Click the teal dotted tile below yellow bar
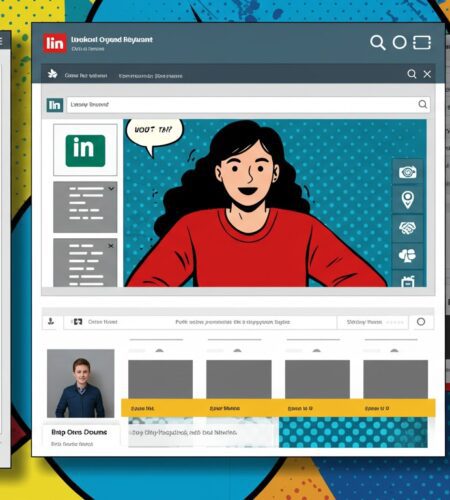450x500 pixels. click(353, 432)
